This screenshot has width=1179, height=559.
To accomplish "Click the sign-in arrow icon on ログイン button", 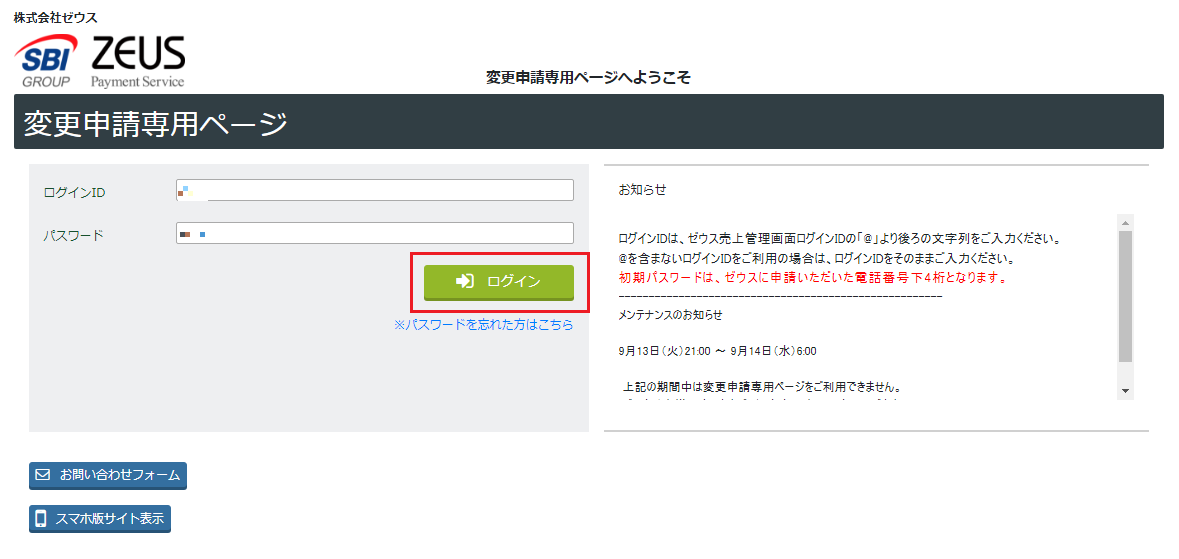I will [x=465, y=282].
